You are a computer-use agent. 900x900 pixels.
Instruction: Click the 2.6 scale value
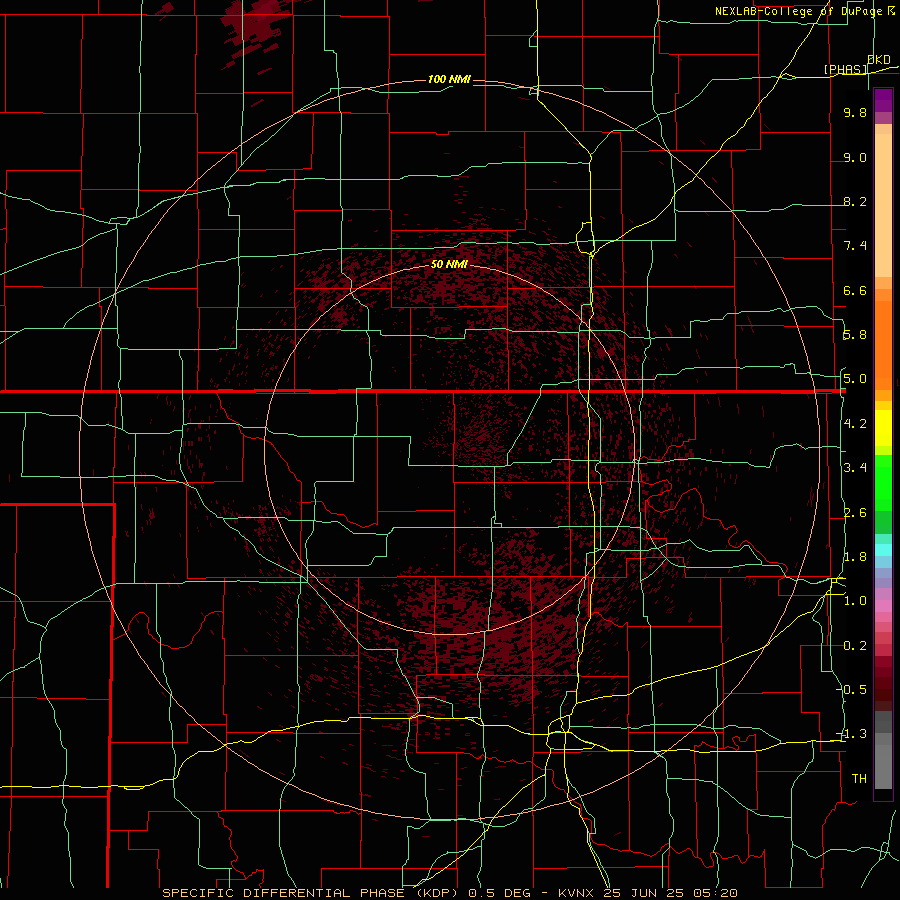pos(855,513)
